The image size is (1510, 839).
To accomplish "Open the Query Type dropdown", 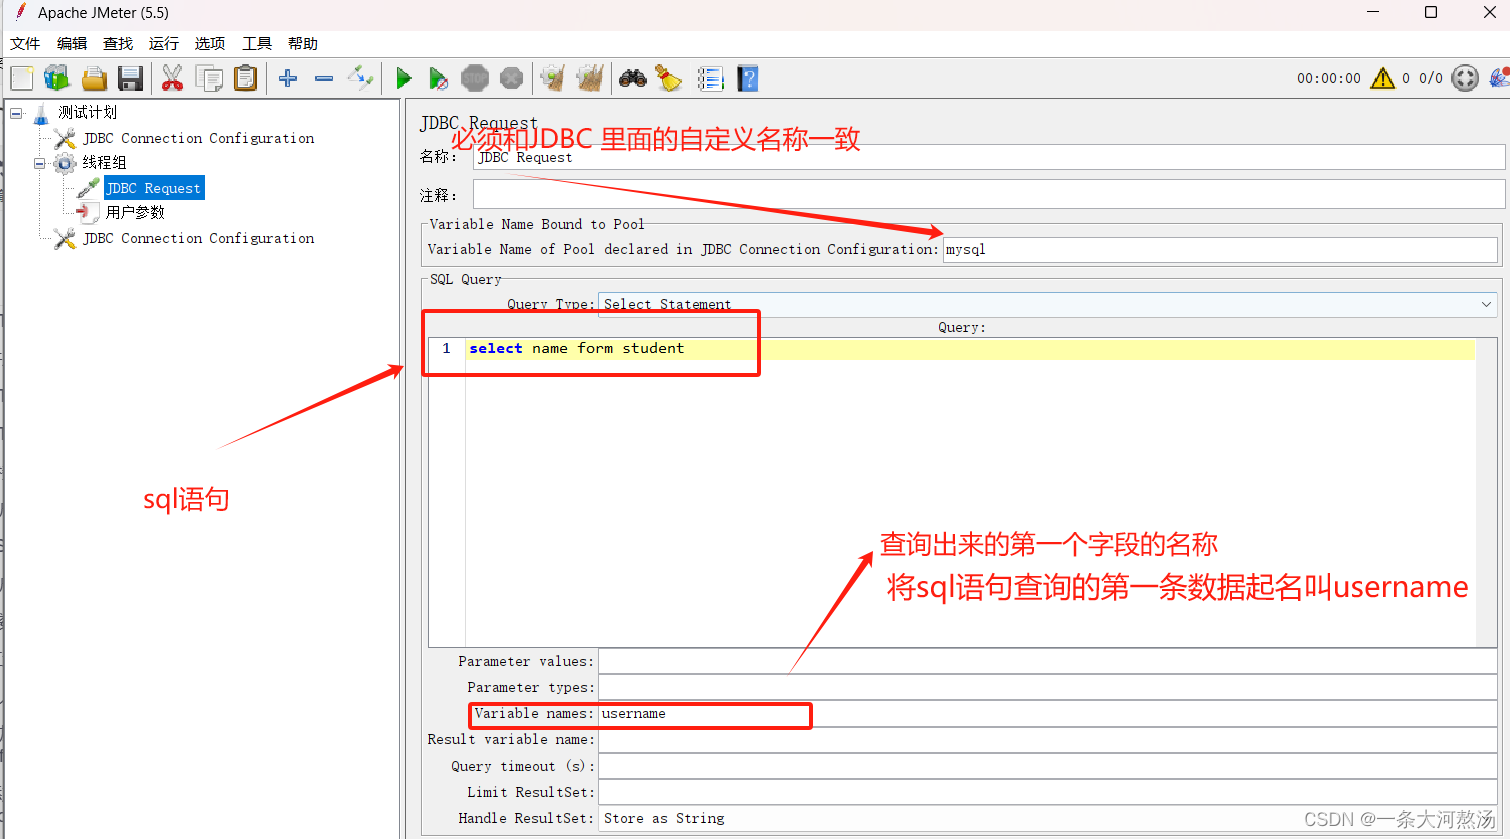I will pyautogui.click(x=1486, y=304).
